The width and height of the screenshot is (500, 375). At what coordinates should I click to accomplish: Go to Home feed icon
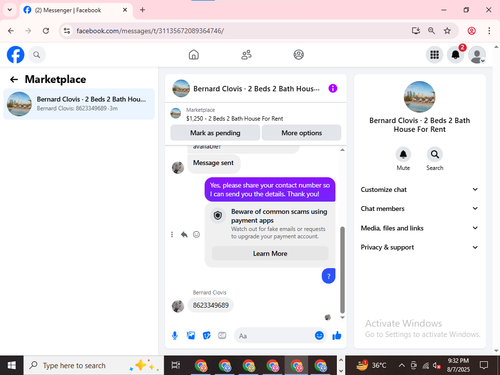point(194,55)
